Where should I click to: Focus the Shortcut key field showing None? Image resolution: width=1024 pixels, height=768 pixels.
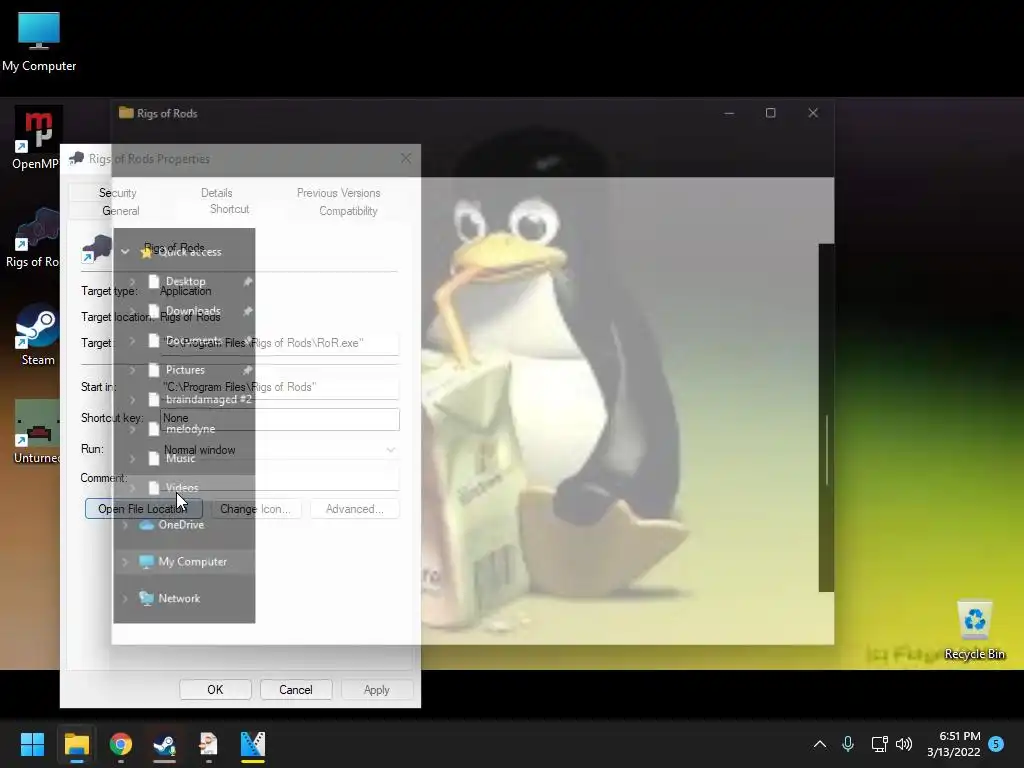point(280,419)
